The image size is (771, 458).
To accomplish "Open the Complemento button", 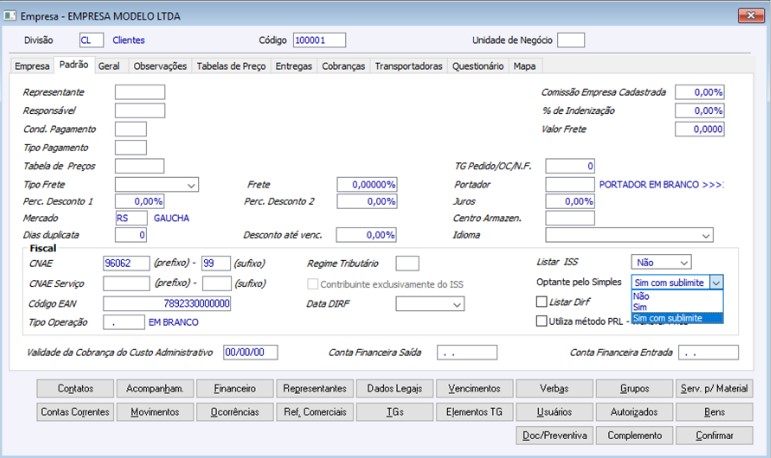I will coord(634,435).
